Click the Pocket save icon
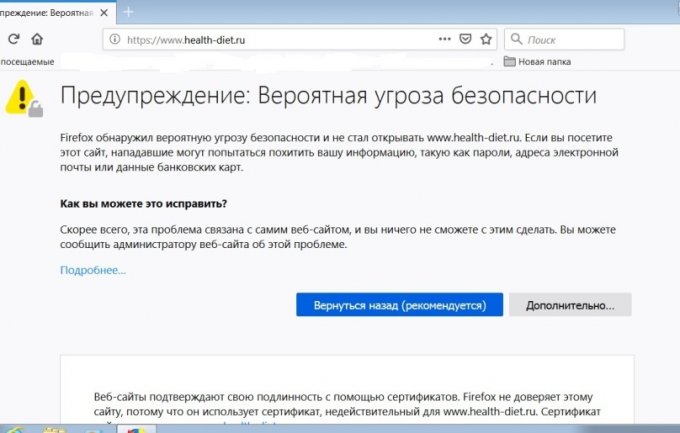Image resolution: width=680 pixels, height=433 pixels. (465, 39)
